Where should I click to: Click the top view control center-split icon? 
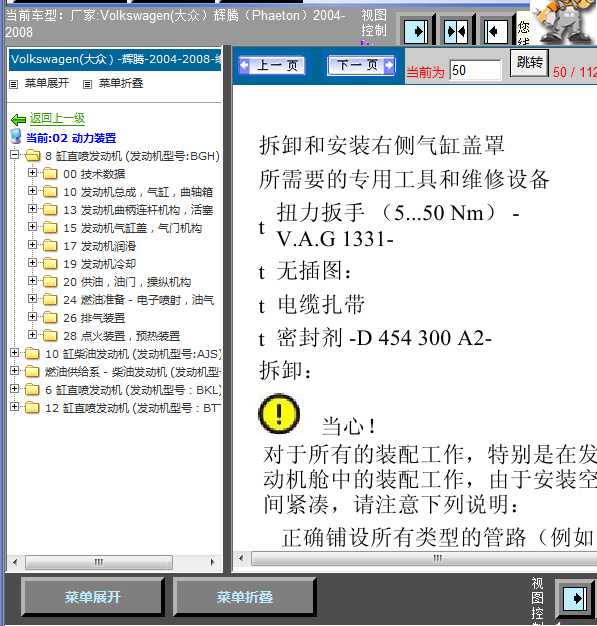[456, 31]
